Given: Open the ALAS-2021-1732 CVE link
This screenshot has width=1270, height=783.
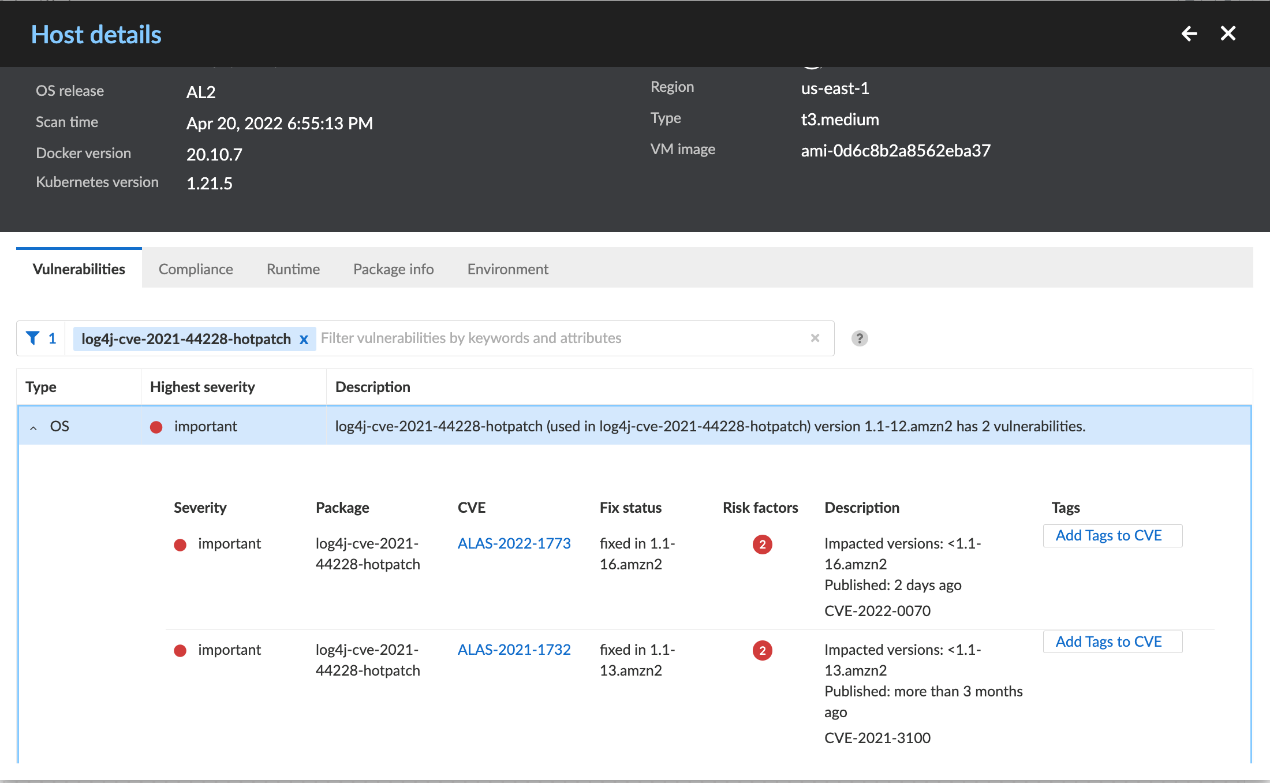Looking at the screenshot, I should (514, 649).
